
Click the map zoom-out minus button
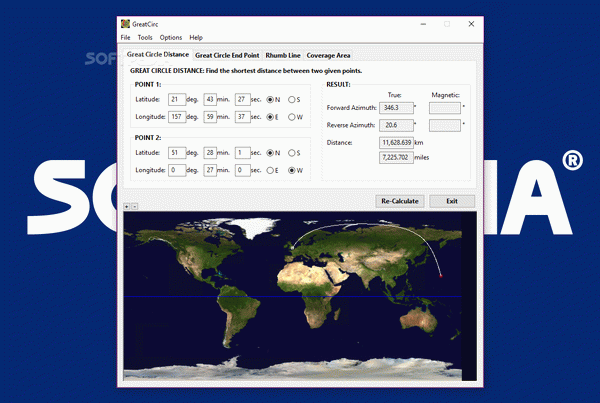tap(135, 206)
